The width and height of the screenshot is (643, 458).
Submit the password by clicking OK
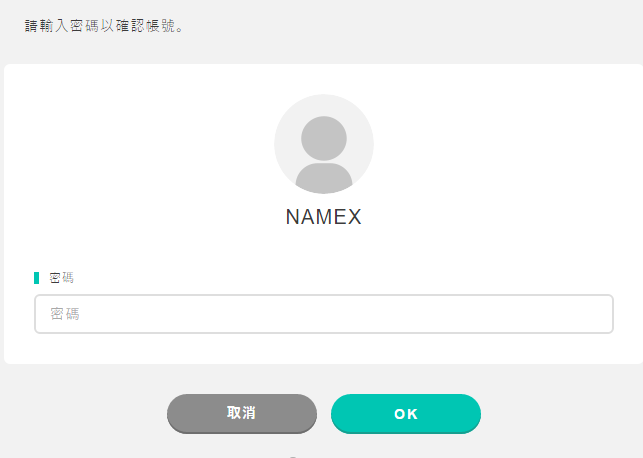pyautogui.click(x=406, y=414)
